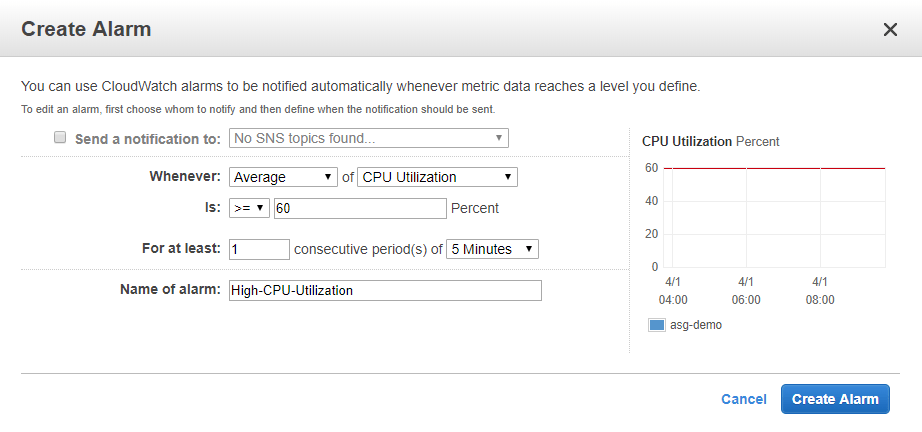The width and height of the screenshot is (922, 432).
Task: Expand the Average statistic dropdown
Action: tap(283, 177)
